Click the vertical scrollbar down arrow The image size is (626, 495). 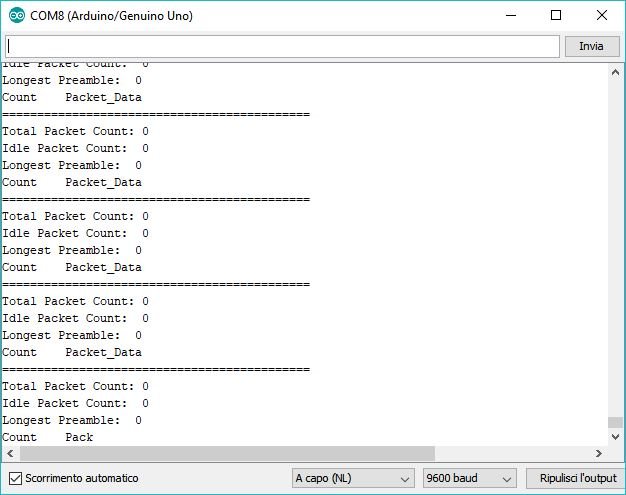click(615, 437)
